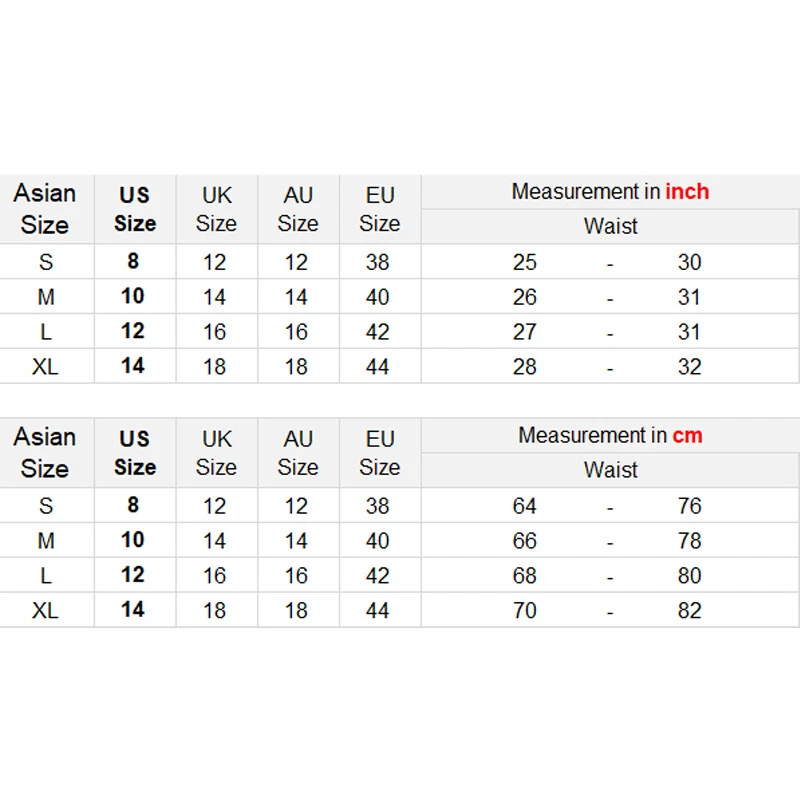The width and height of the screenshot is (800, 800).
Task: Click the "Asian Size" header of the inch table
Action: pyautogui.click(x=45, y=209)
